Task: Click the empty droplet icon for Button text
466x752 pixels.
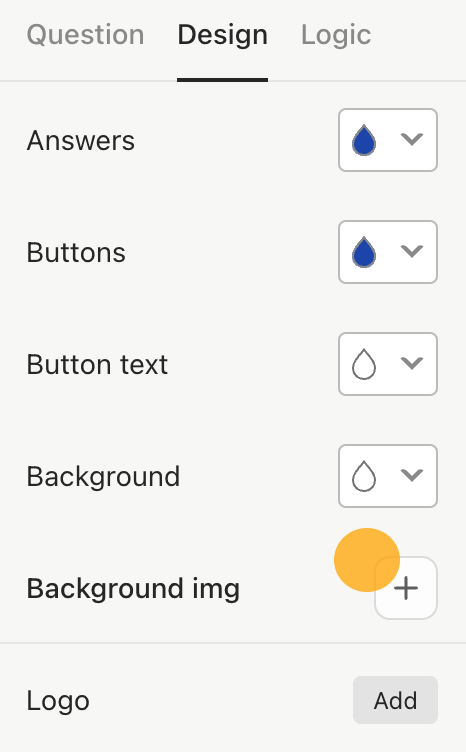Action: tap(364, 364)
